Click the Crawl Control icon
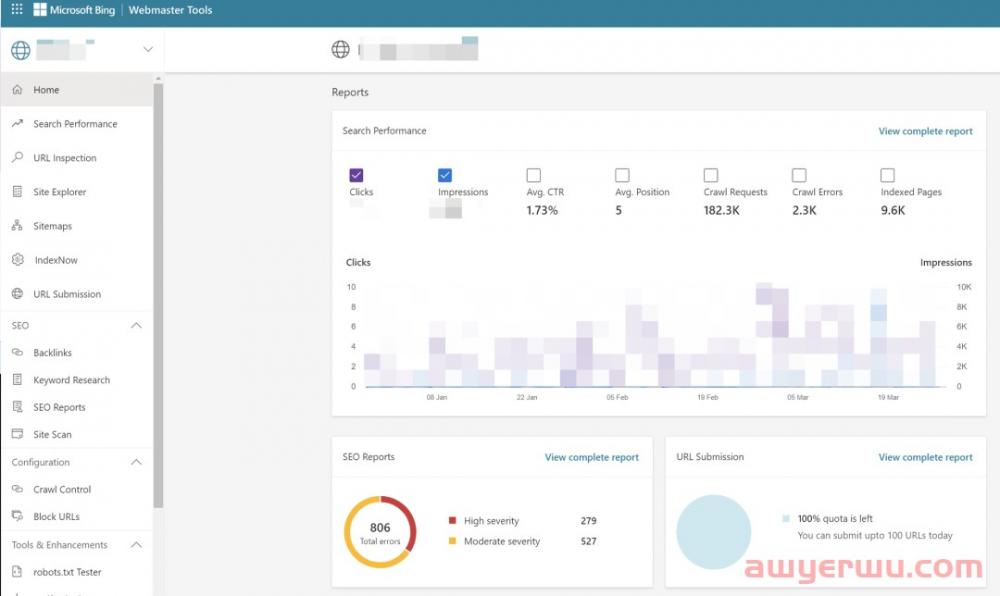Screen dimensions: 1000x596 click(x=17, y=489)
